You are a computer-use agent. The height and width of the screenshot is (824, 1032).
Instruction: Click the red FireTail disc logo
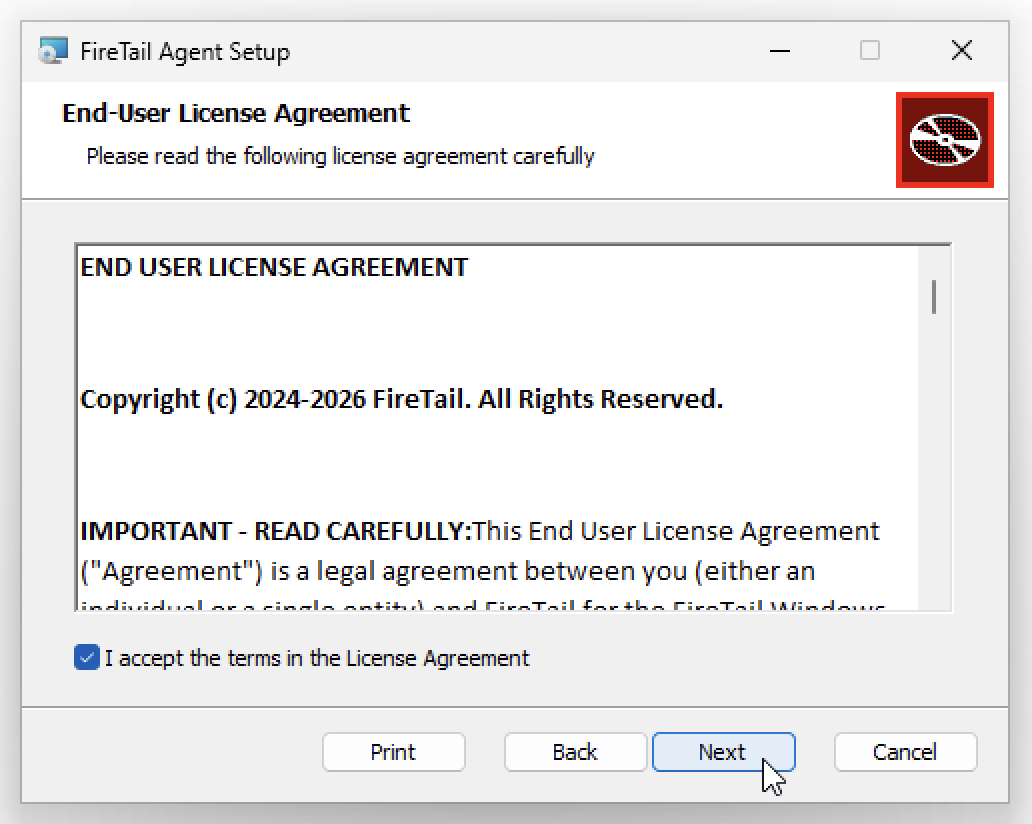(x=944, y=140)
